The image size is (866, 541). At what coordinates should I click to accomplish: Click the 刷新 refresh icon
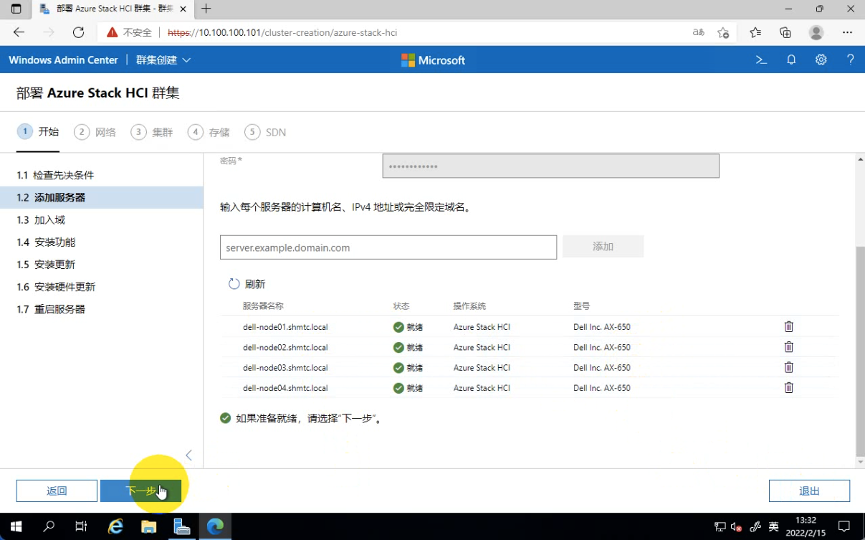pyautogui.click(x=234, y=284)
